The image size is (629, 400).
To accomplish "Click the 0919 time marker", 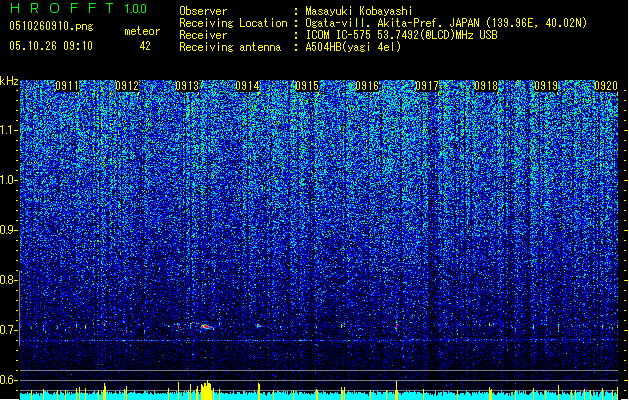I will [x=546, y=86].
